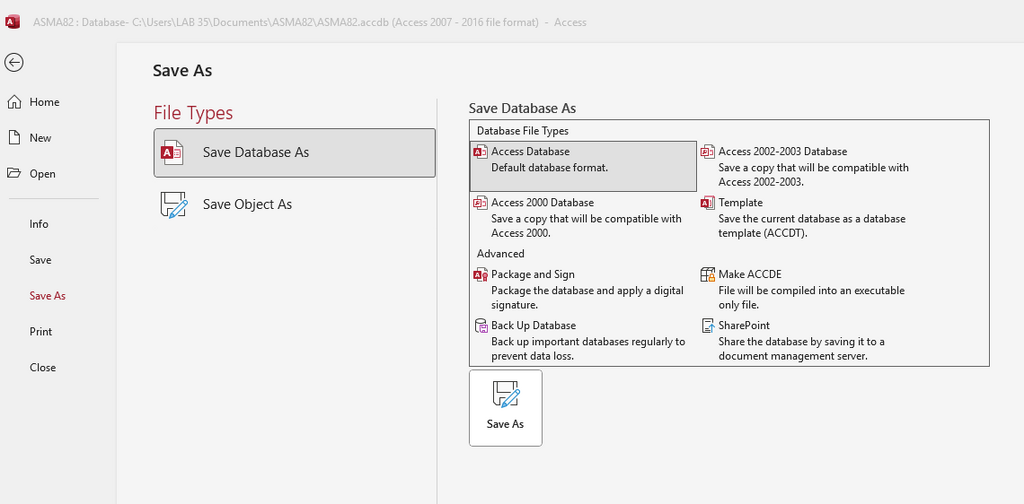Select Save Database As file type

pos(295,153)
